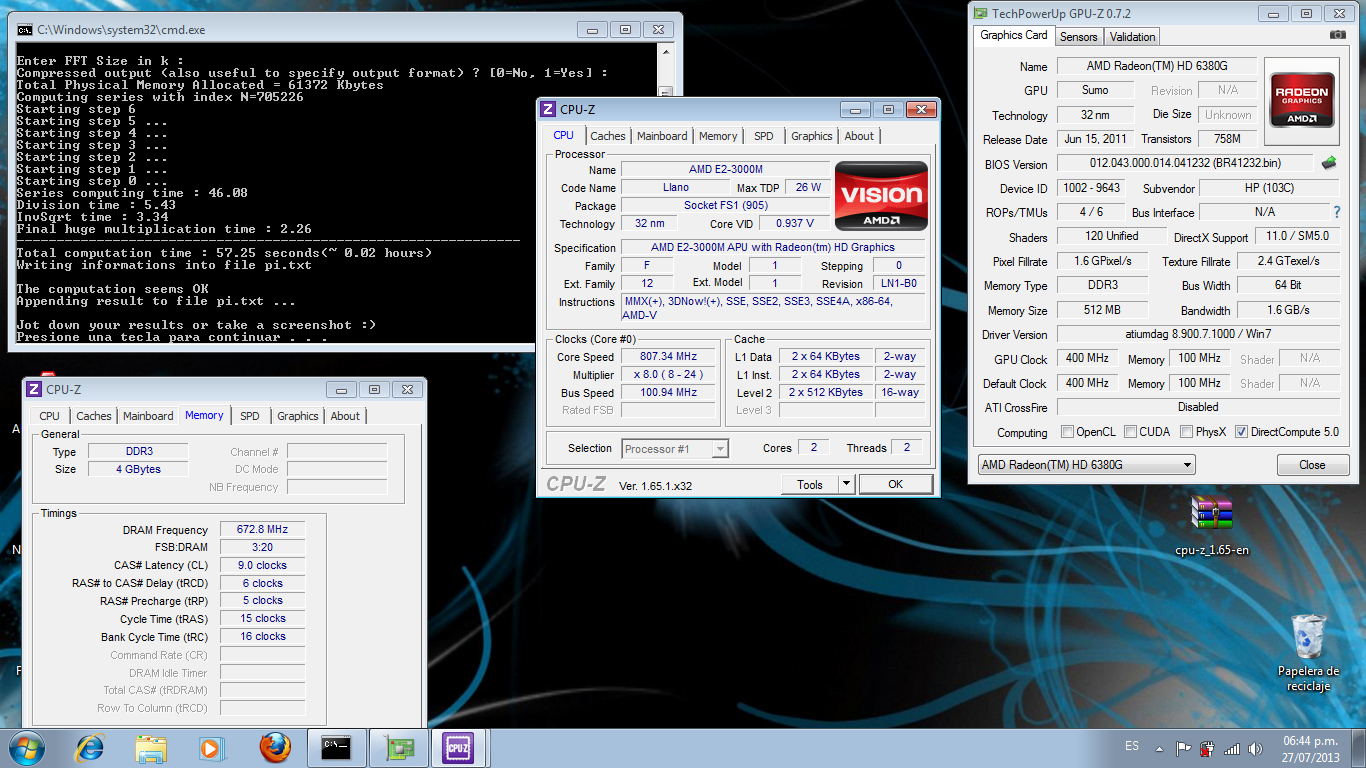Open the Tools dropdown arrow in CPU-Z

click(846, 484)
